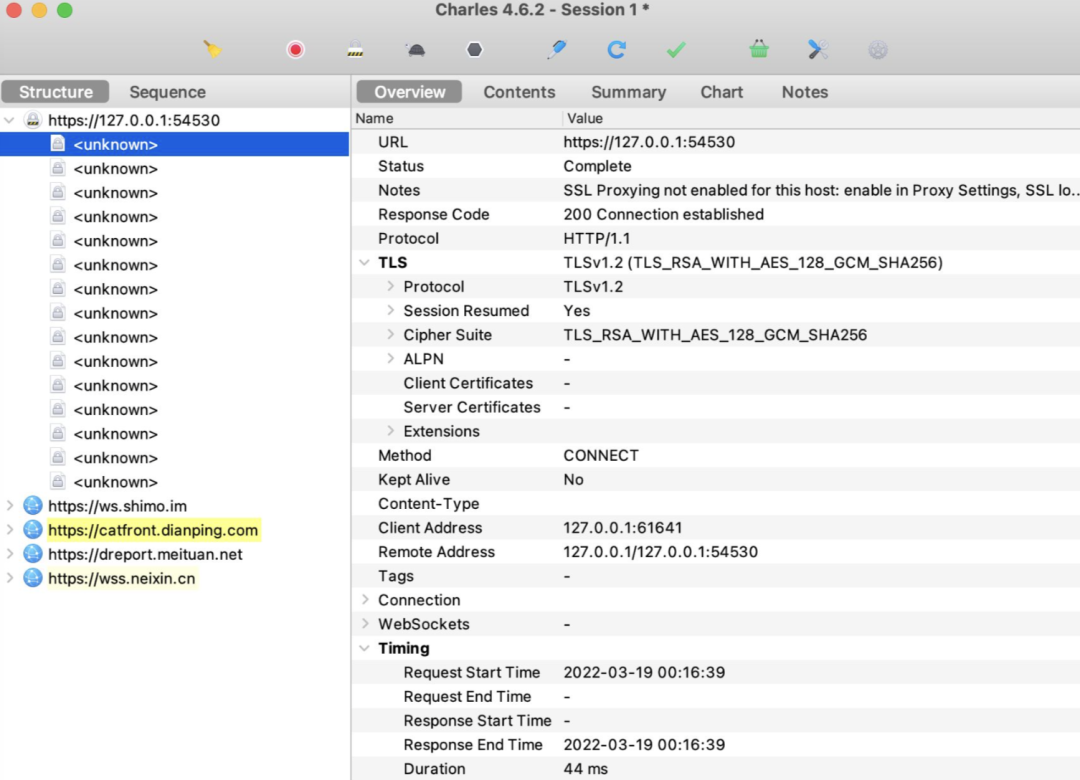This screenshot has height=780, width=1080.
Task: Toggle breakpoints with the hexagon icon
Action: 475,50
